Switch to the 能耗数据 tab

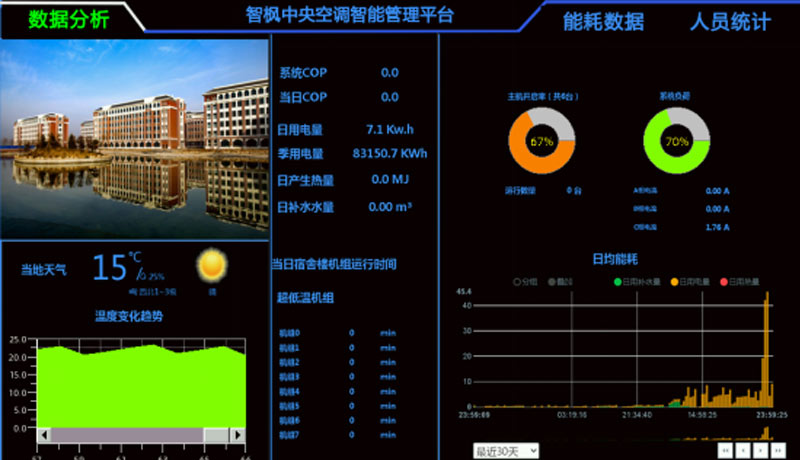[x=604, y=21]
